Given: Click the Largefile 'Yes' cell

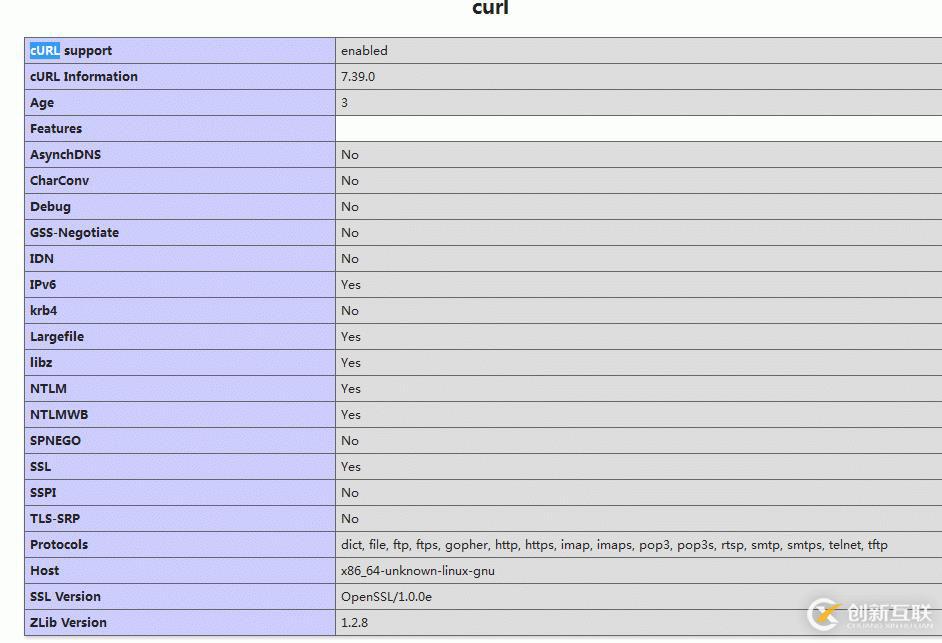Looking at the screenshot, I should pos(349,336).
